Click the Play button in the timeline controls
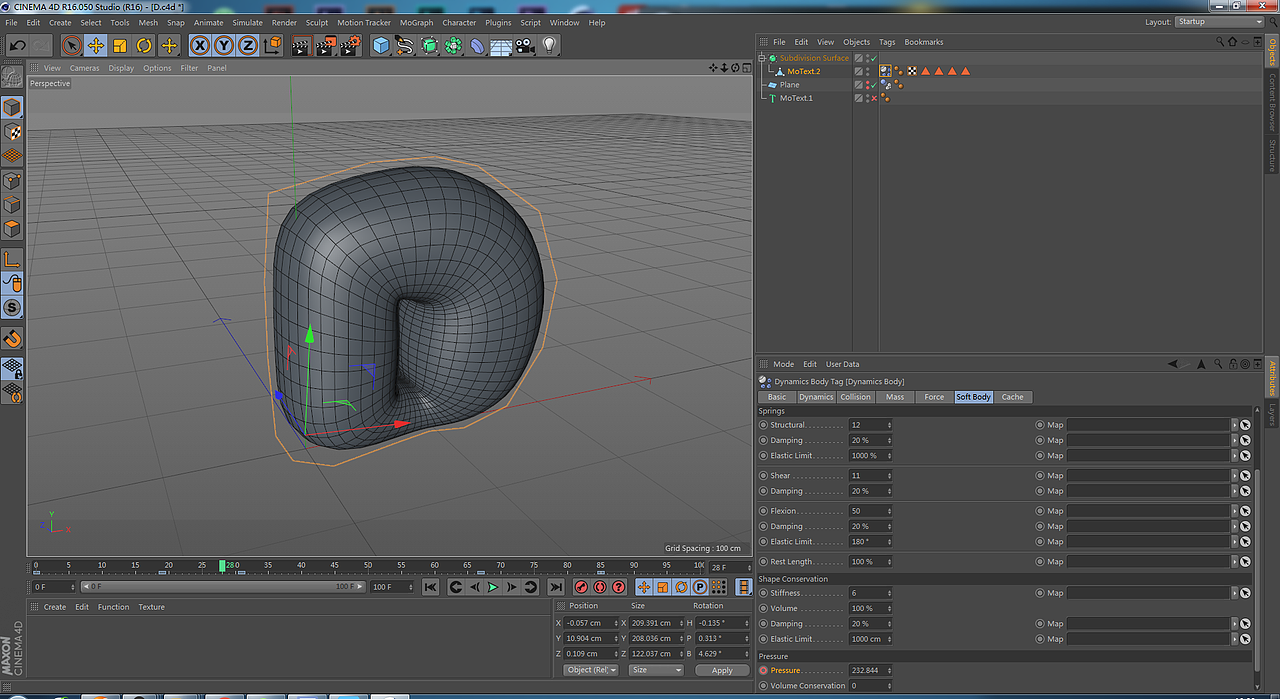 coord(493,587)
